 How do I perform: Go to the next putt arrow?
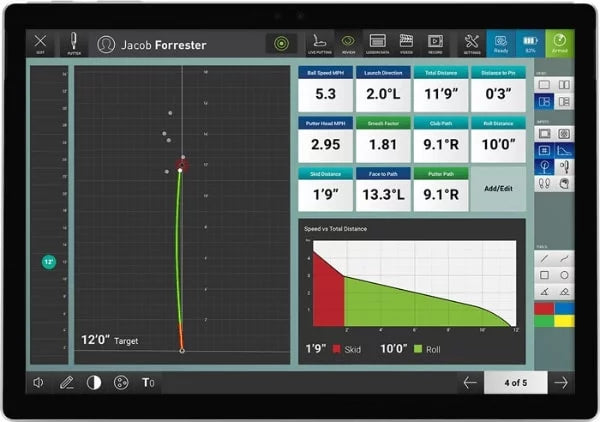click(x=561, y=382)
